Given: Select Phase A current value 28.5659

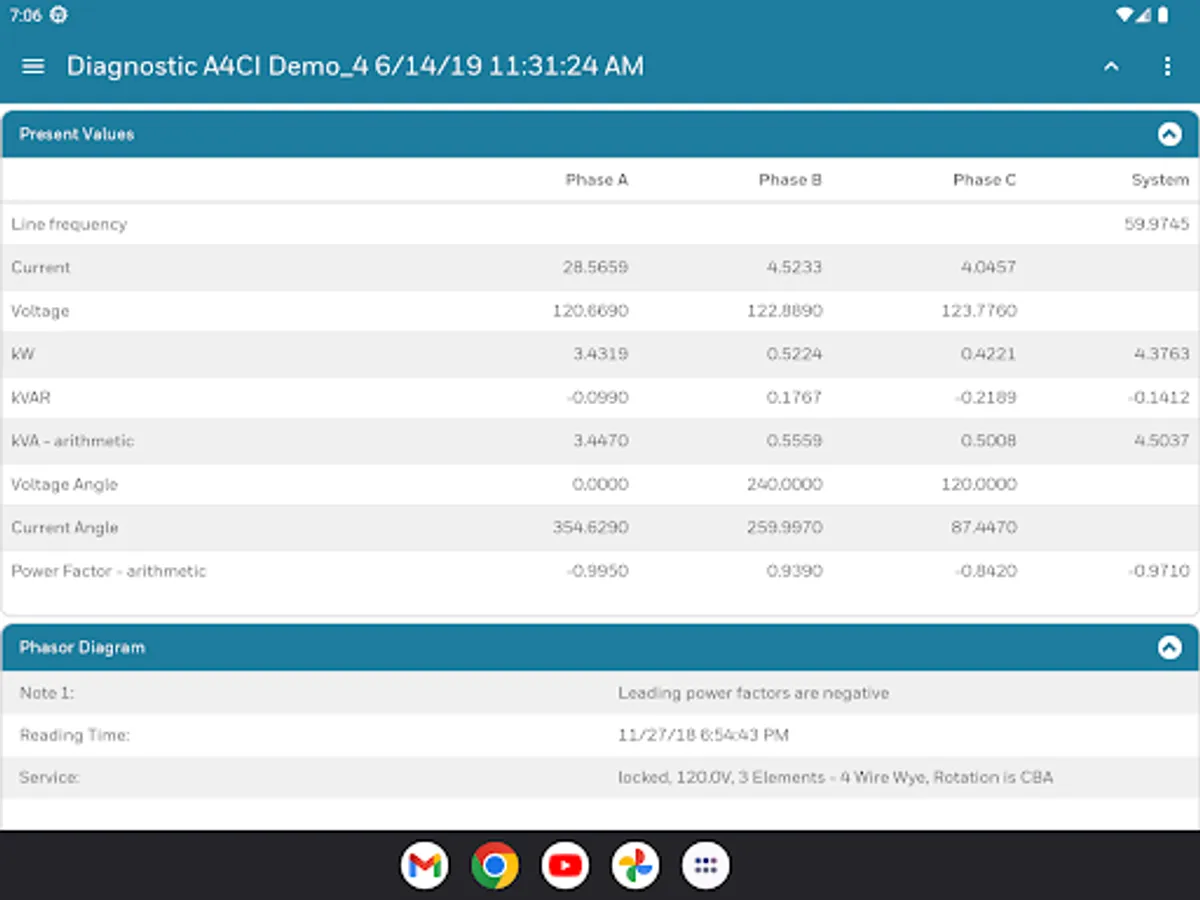Looking at the screenshot, I should tap(595, 268).
